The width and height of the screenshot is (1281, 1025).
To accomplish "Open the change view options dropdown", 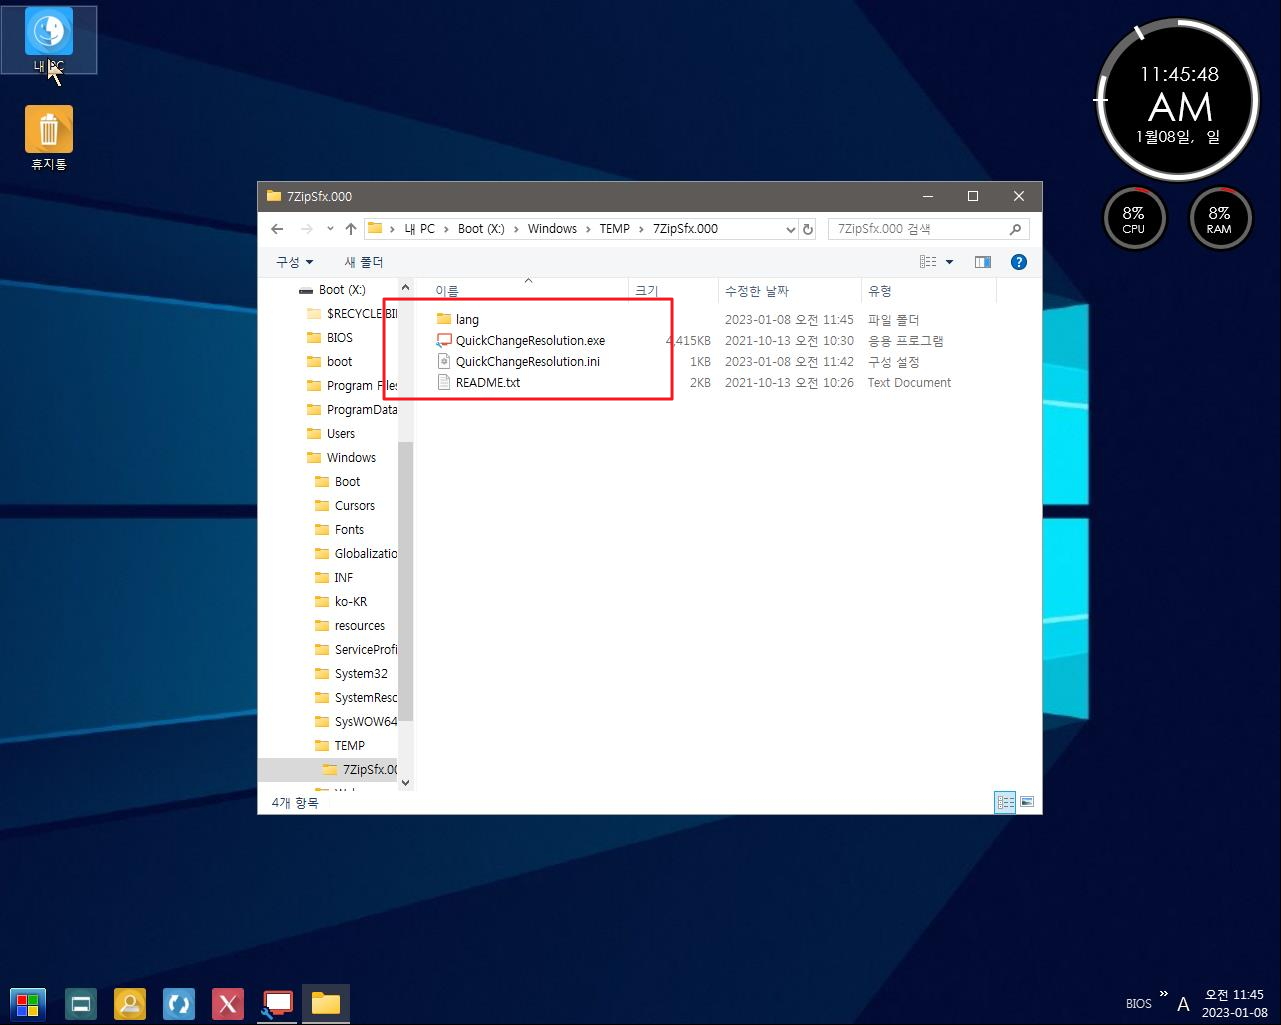I will coord(949,262).
